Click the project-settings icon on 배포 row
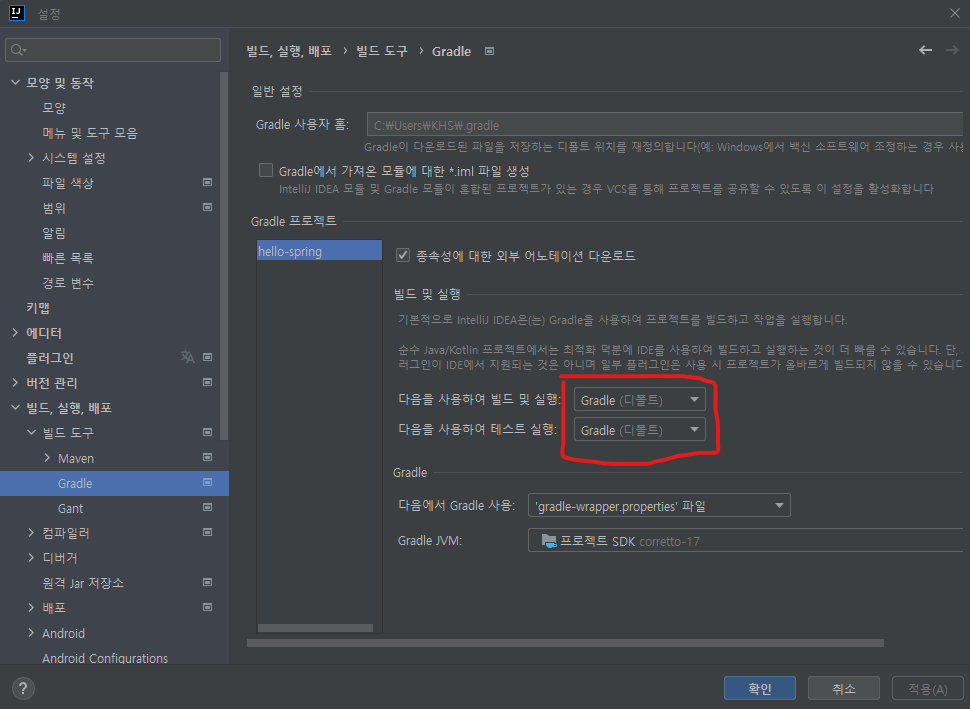The width and height of the screenshot is (970, 709). 208,608
